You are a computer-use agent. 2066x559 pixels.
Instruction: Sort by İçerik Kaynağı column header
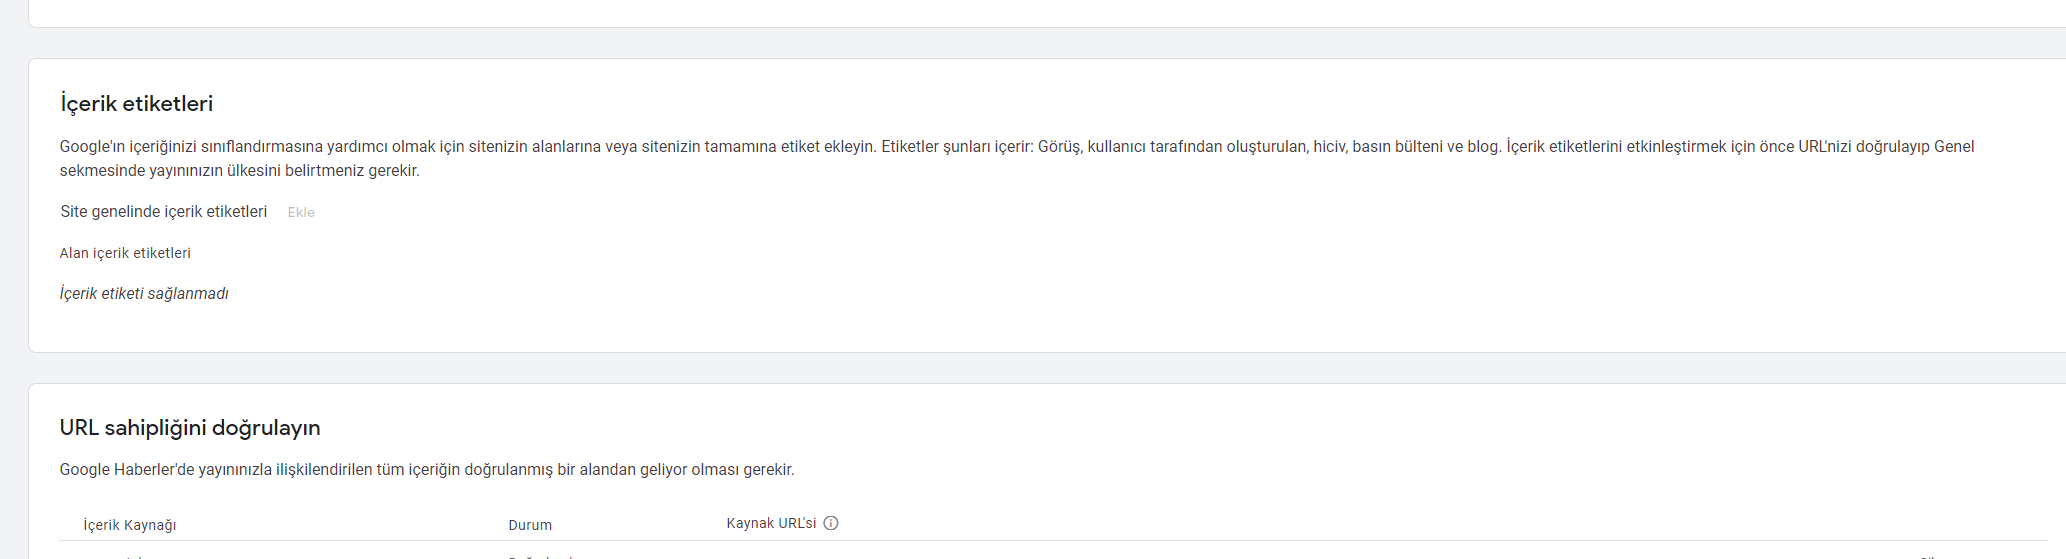[130, 525]
